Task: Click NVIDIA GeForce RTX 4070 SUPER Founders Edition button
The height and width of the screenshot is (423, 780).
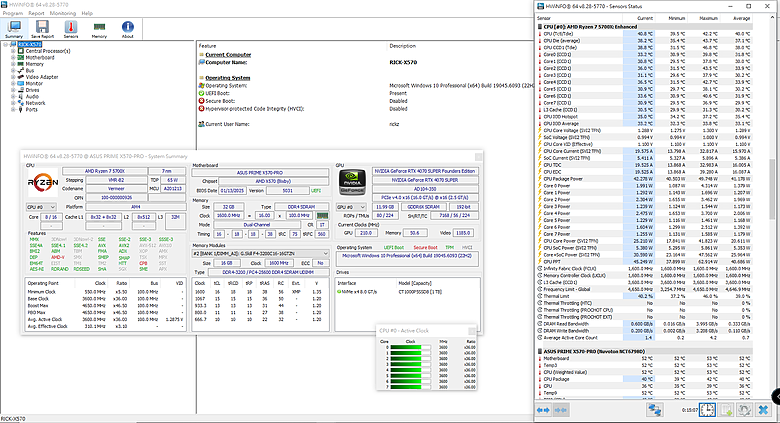Action: 425,171
